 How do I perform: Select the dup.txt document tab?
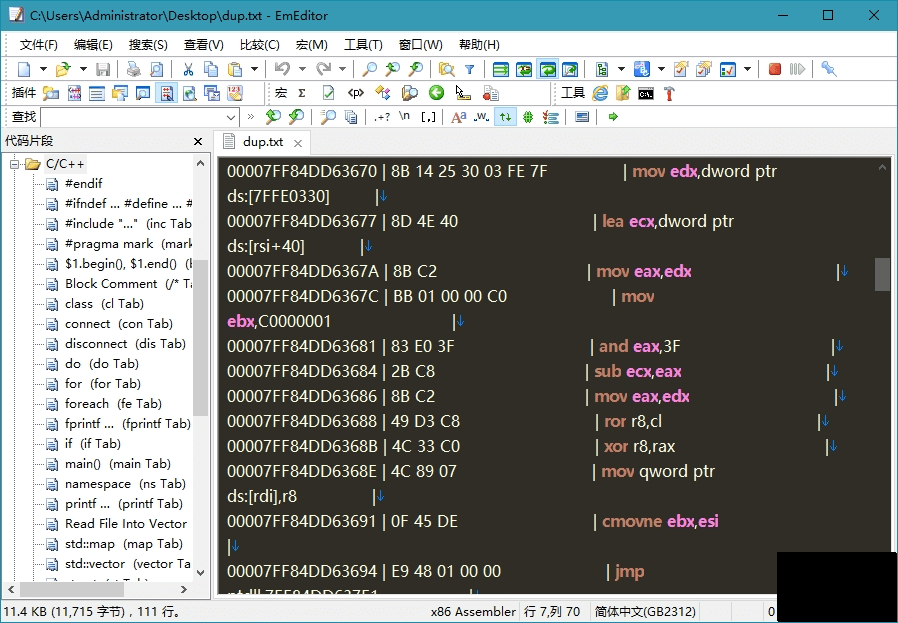coord(263,142)
